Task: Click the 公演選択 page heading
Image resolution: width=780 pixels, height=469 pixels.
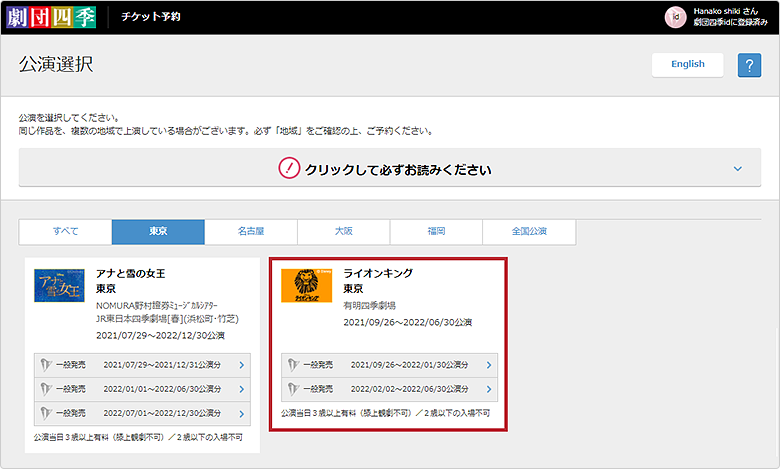Action: coord(56,64)
